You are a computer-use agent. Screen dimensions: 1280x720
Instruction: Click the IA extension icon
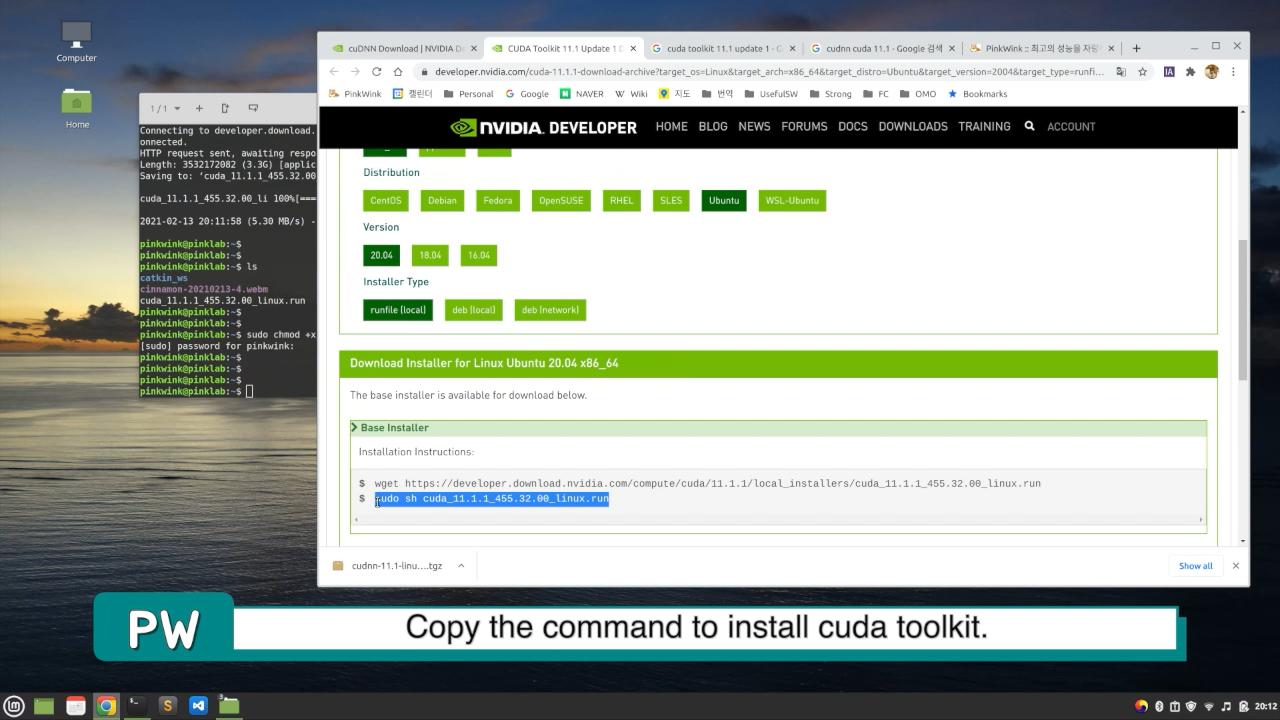[x=1169, y=72]
